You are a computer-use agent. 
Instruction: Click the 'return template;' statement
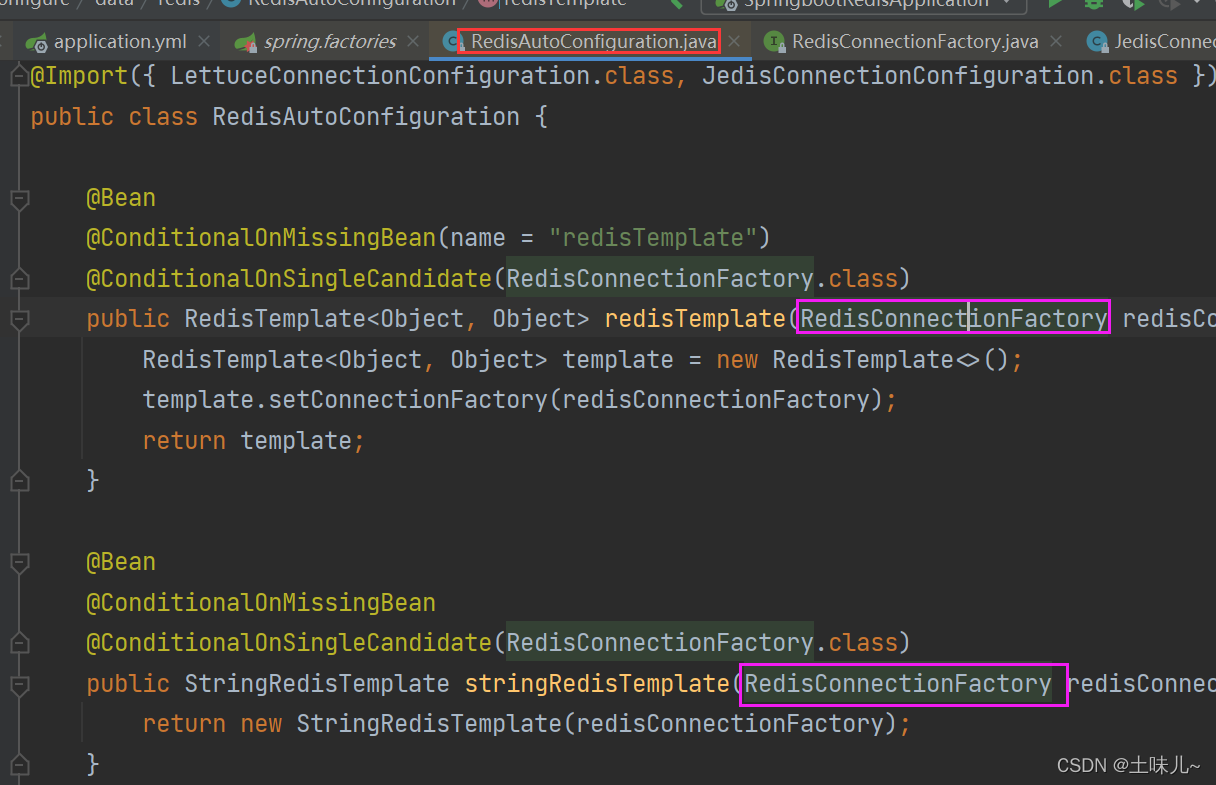(x=254, y=441)
